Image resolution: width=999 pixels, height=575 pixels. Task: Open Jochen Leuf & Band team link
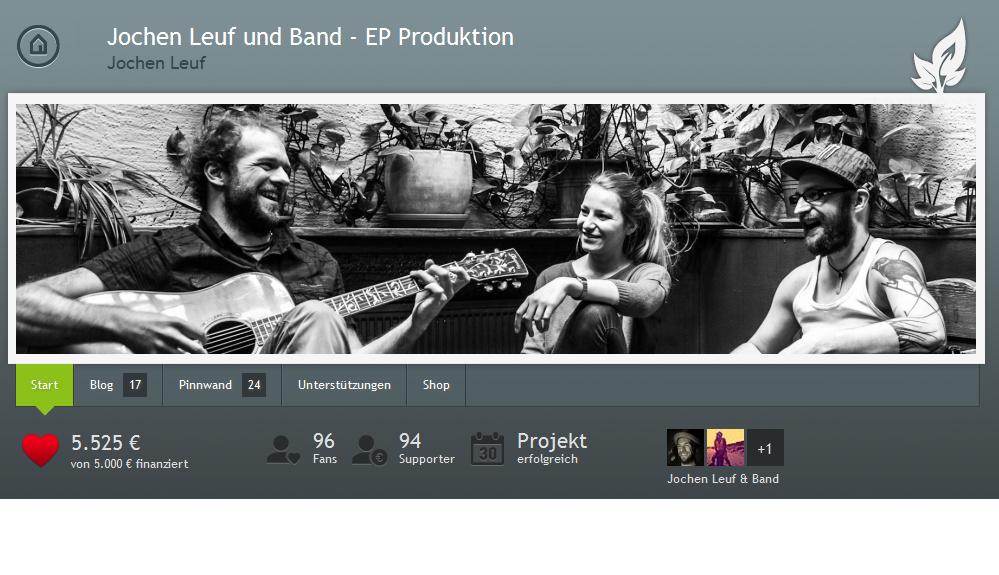point(723,479)
